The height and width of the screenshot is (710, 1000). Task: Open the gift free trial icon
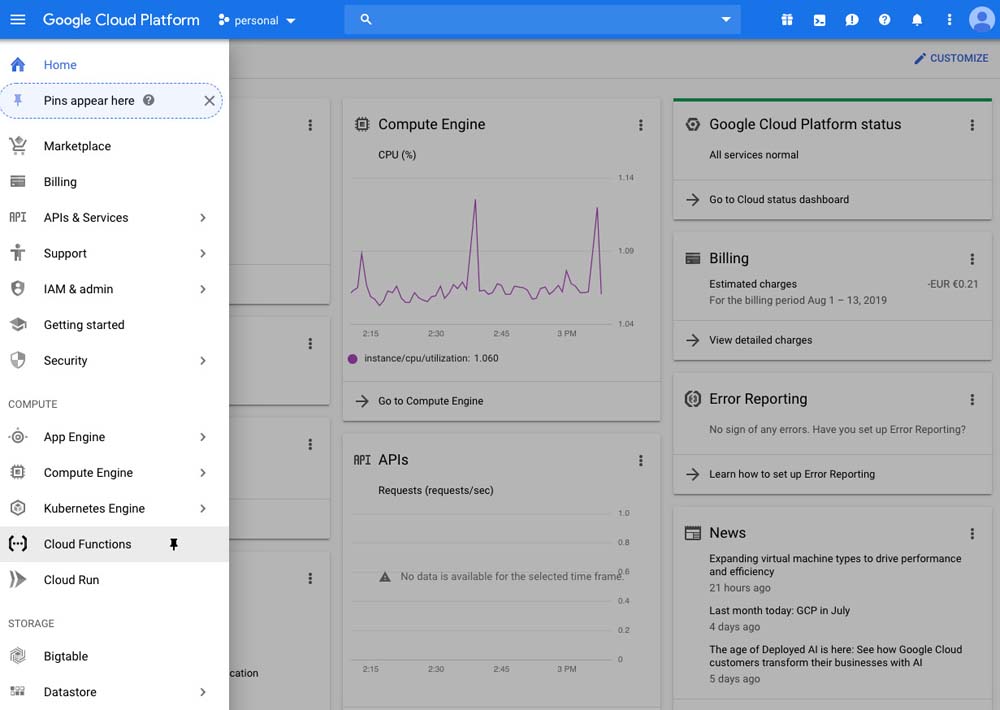pyautogui.click(x=787, y=20)
